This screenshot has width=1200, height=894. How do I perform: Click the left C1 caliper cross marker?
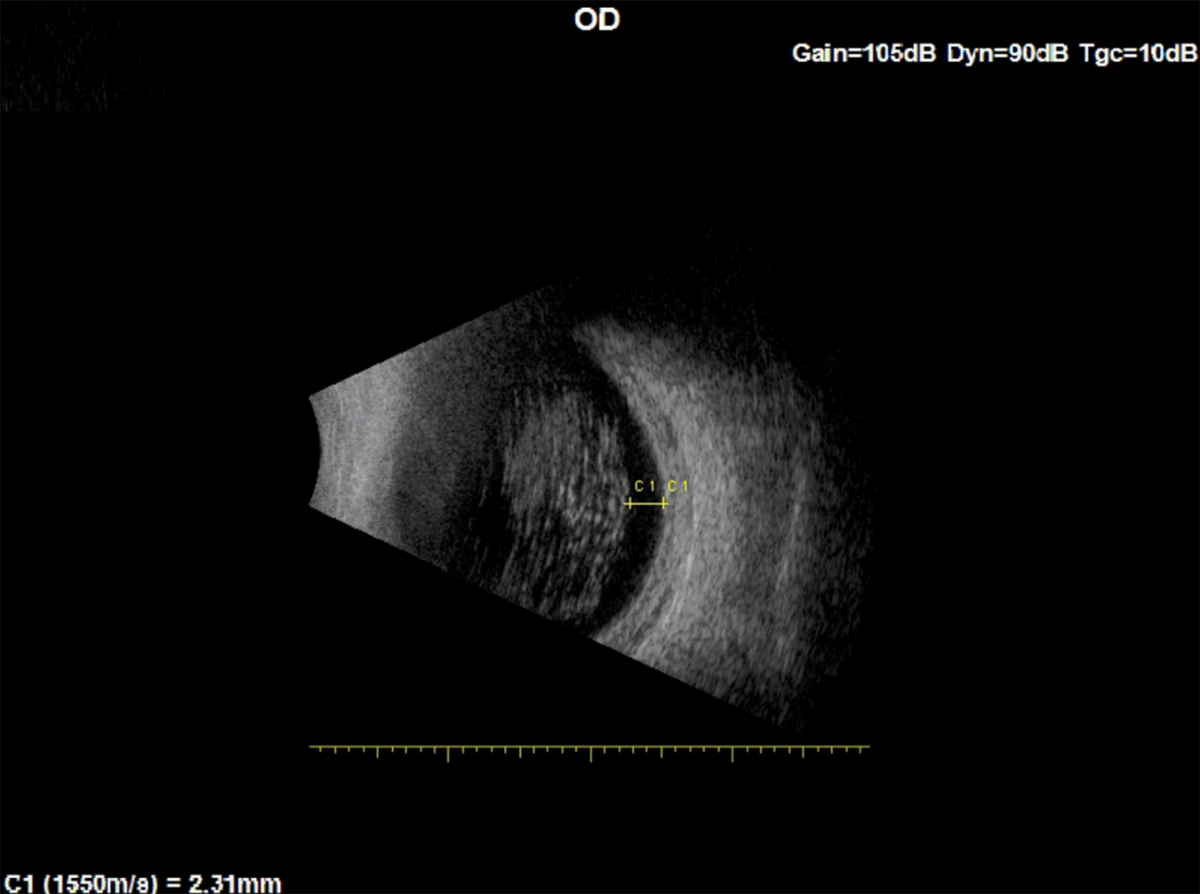[628, 504]
